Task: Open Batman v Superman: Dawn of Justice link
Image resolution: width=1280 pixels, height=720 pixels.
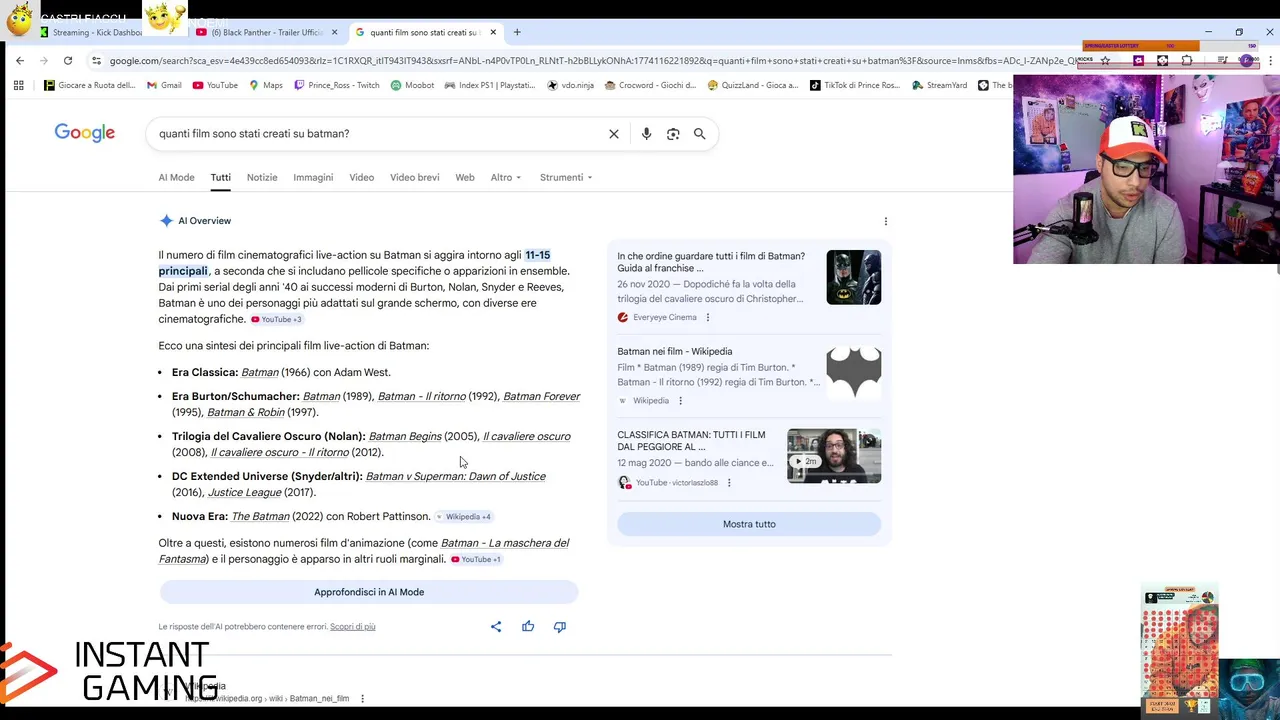Action: point(456,476)
